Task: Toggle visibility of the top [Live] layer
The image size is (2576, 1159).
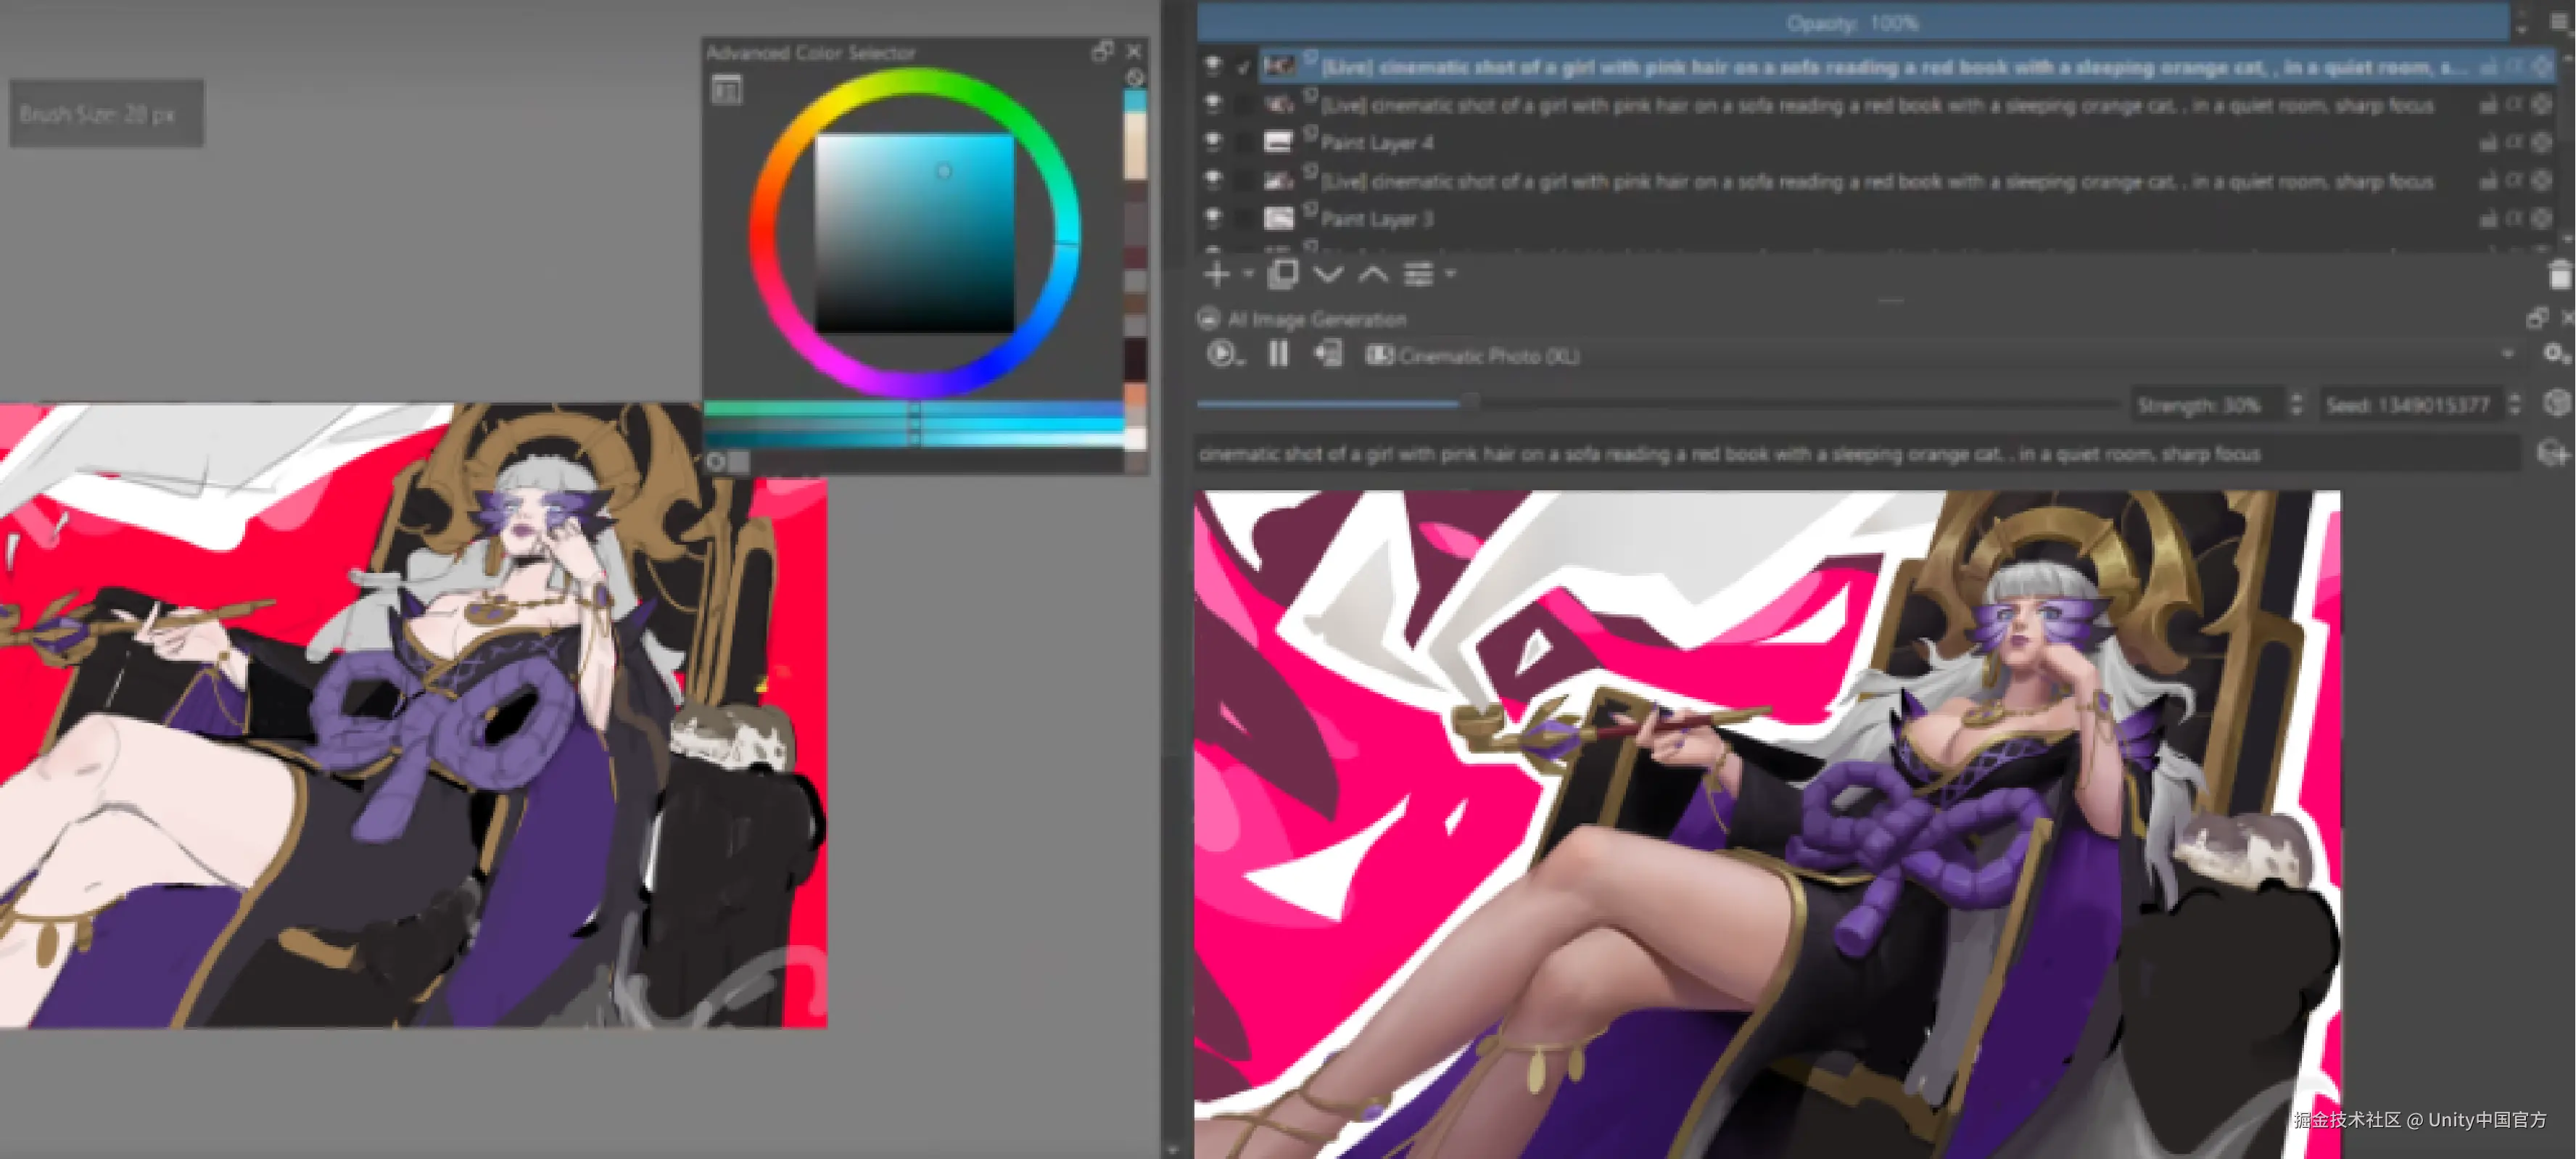Action: (1213, 66)
